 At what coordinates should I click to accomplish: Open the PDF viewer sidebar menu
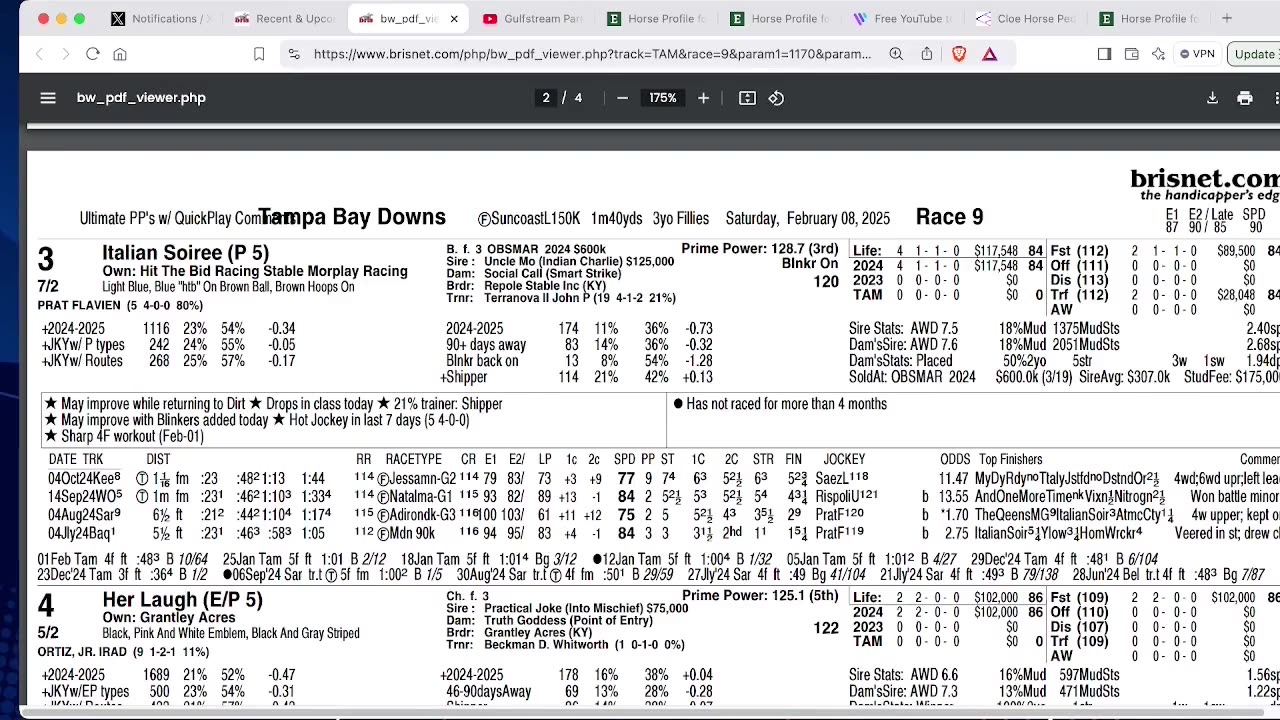(48, 98)
